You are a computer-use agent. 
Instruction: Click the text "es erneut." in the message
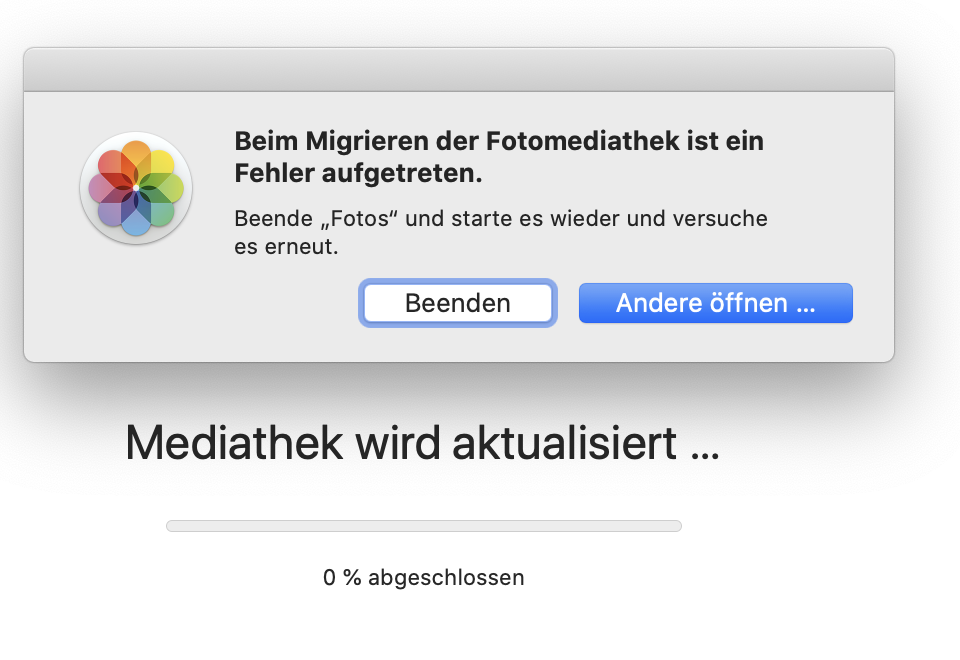(x=286, y=247)
